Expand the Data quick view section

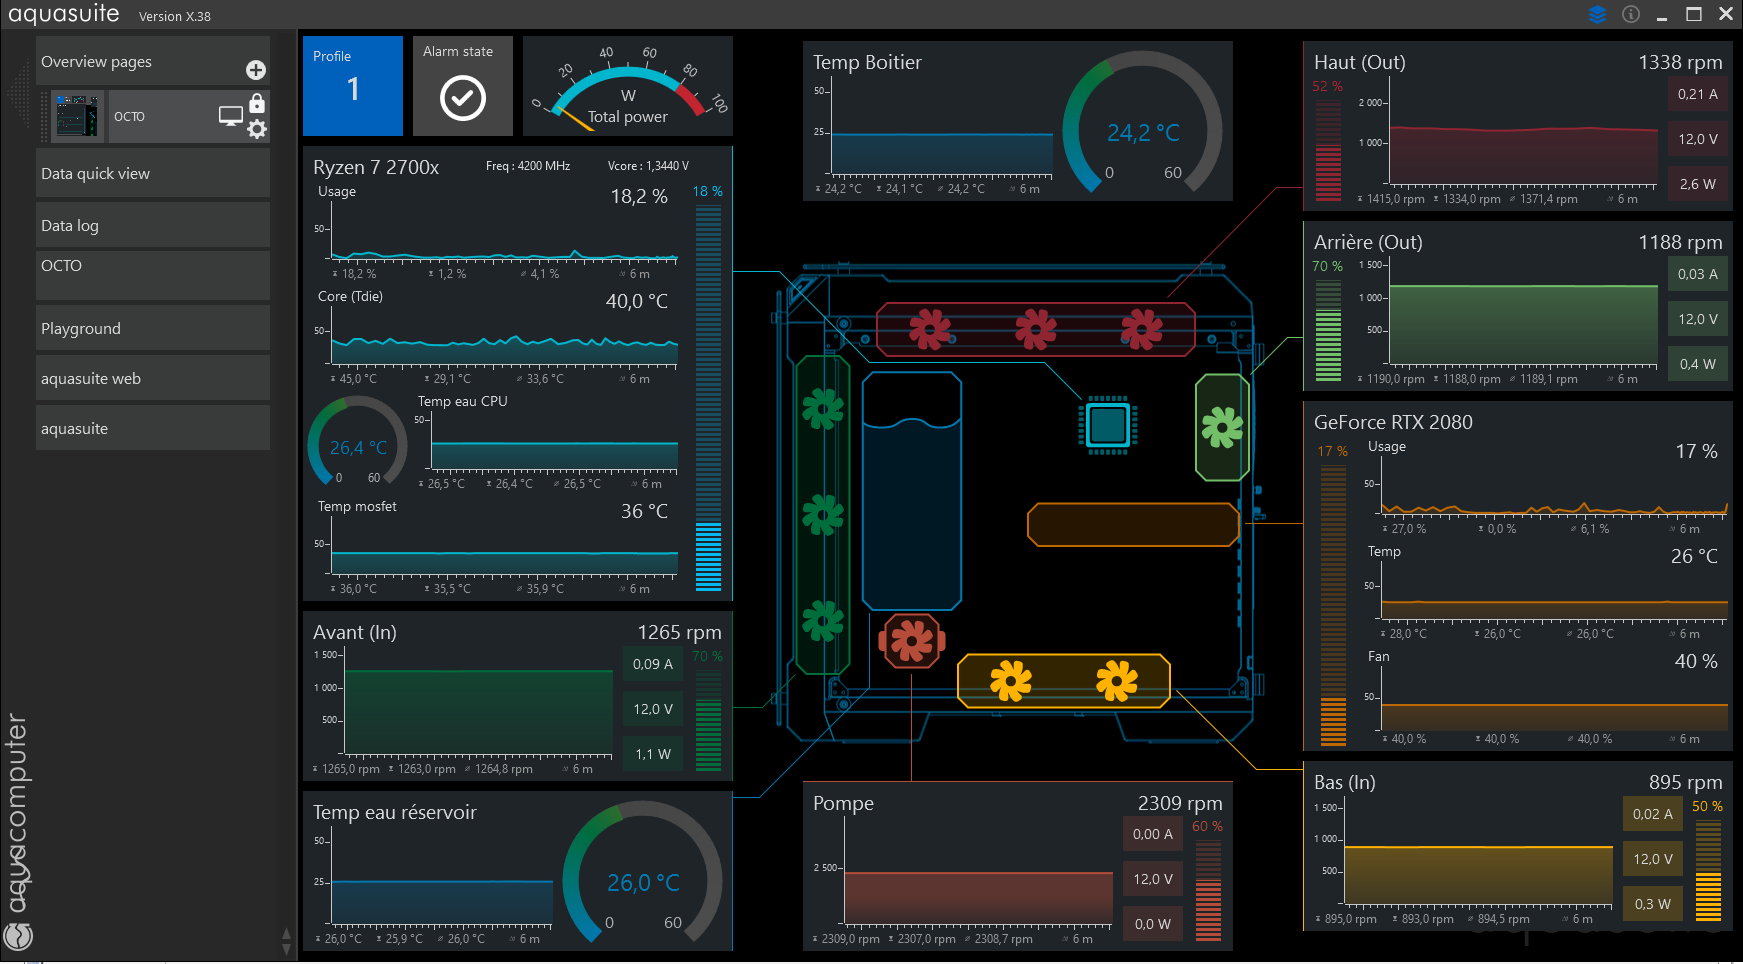pos(152,174)
